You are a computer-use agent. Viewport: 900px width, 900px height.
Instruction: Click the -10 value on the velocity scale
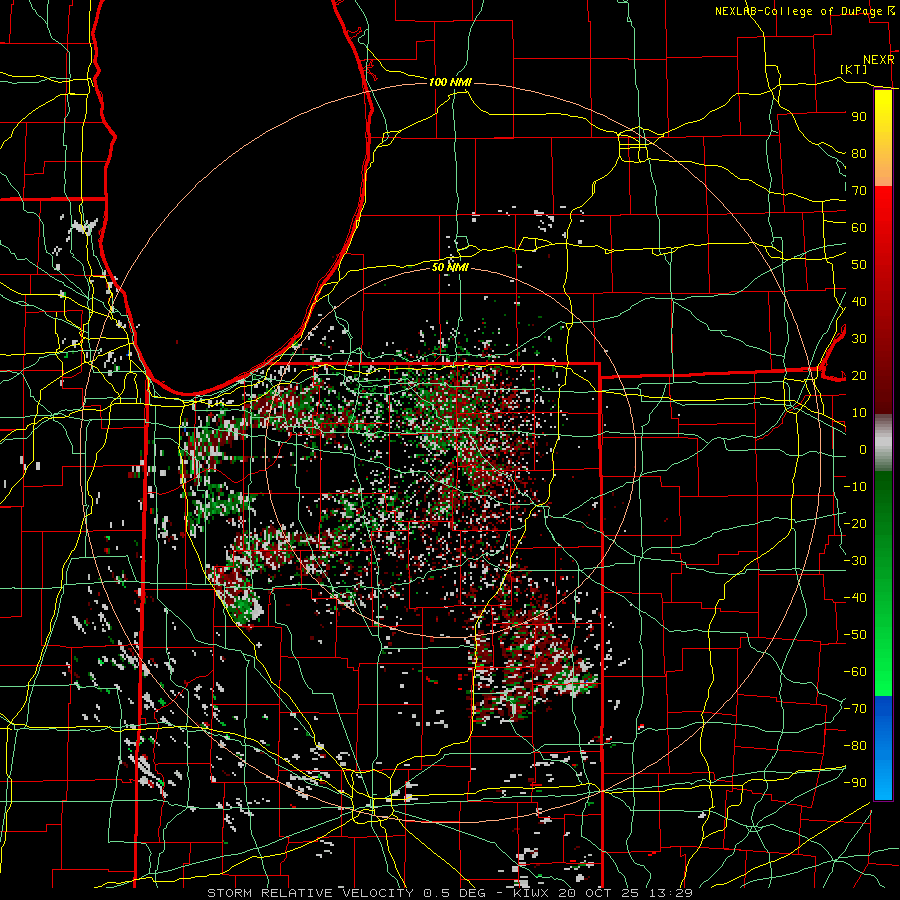855,487
